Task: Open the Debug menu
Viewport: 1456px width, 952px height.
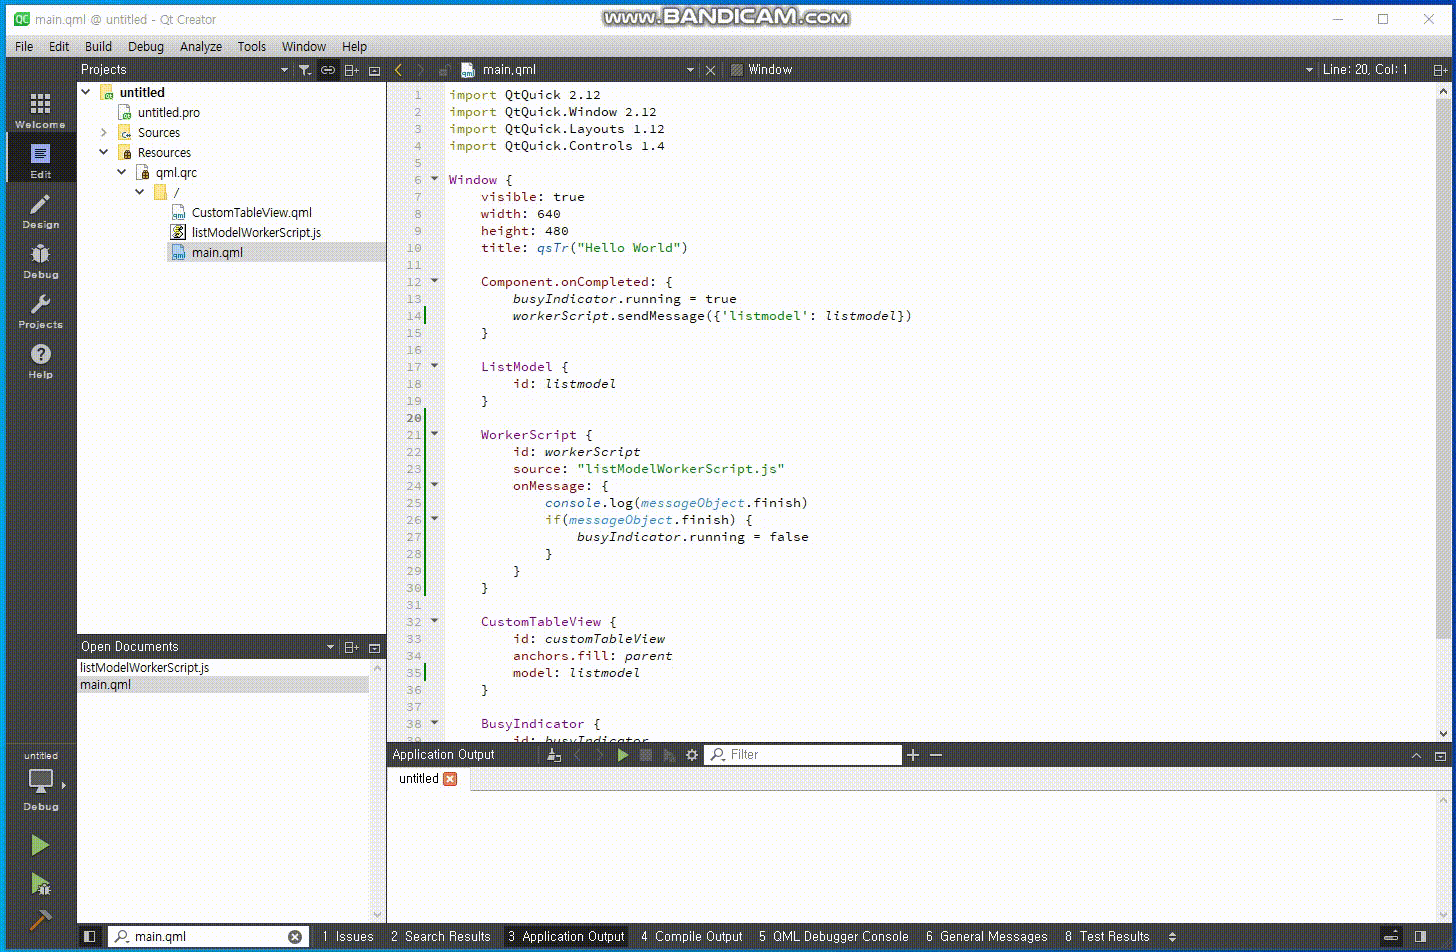Action: (146, 46)
